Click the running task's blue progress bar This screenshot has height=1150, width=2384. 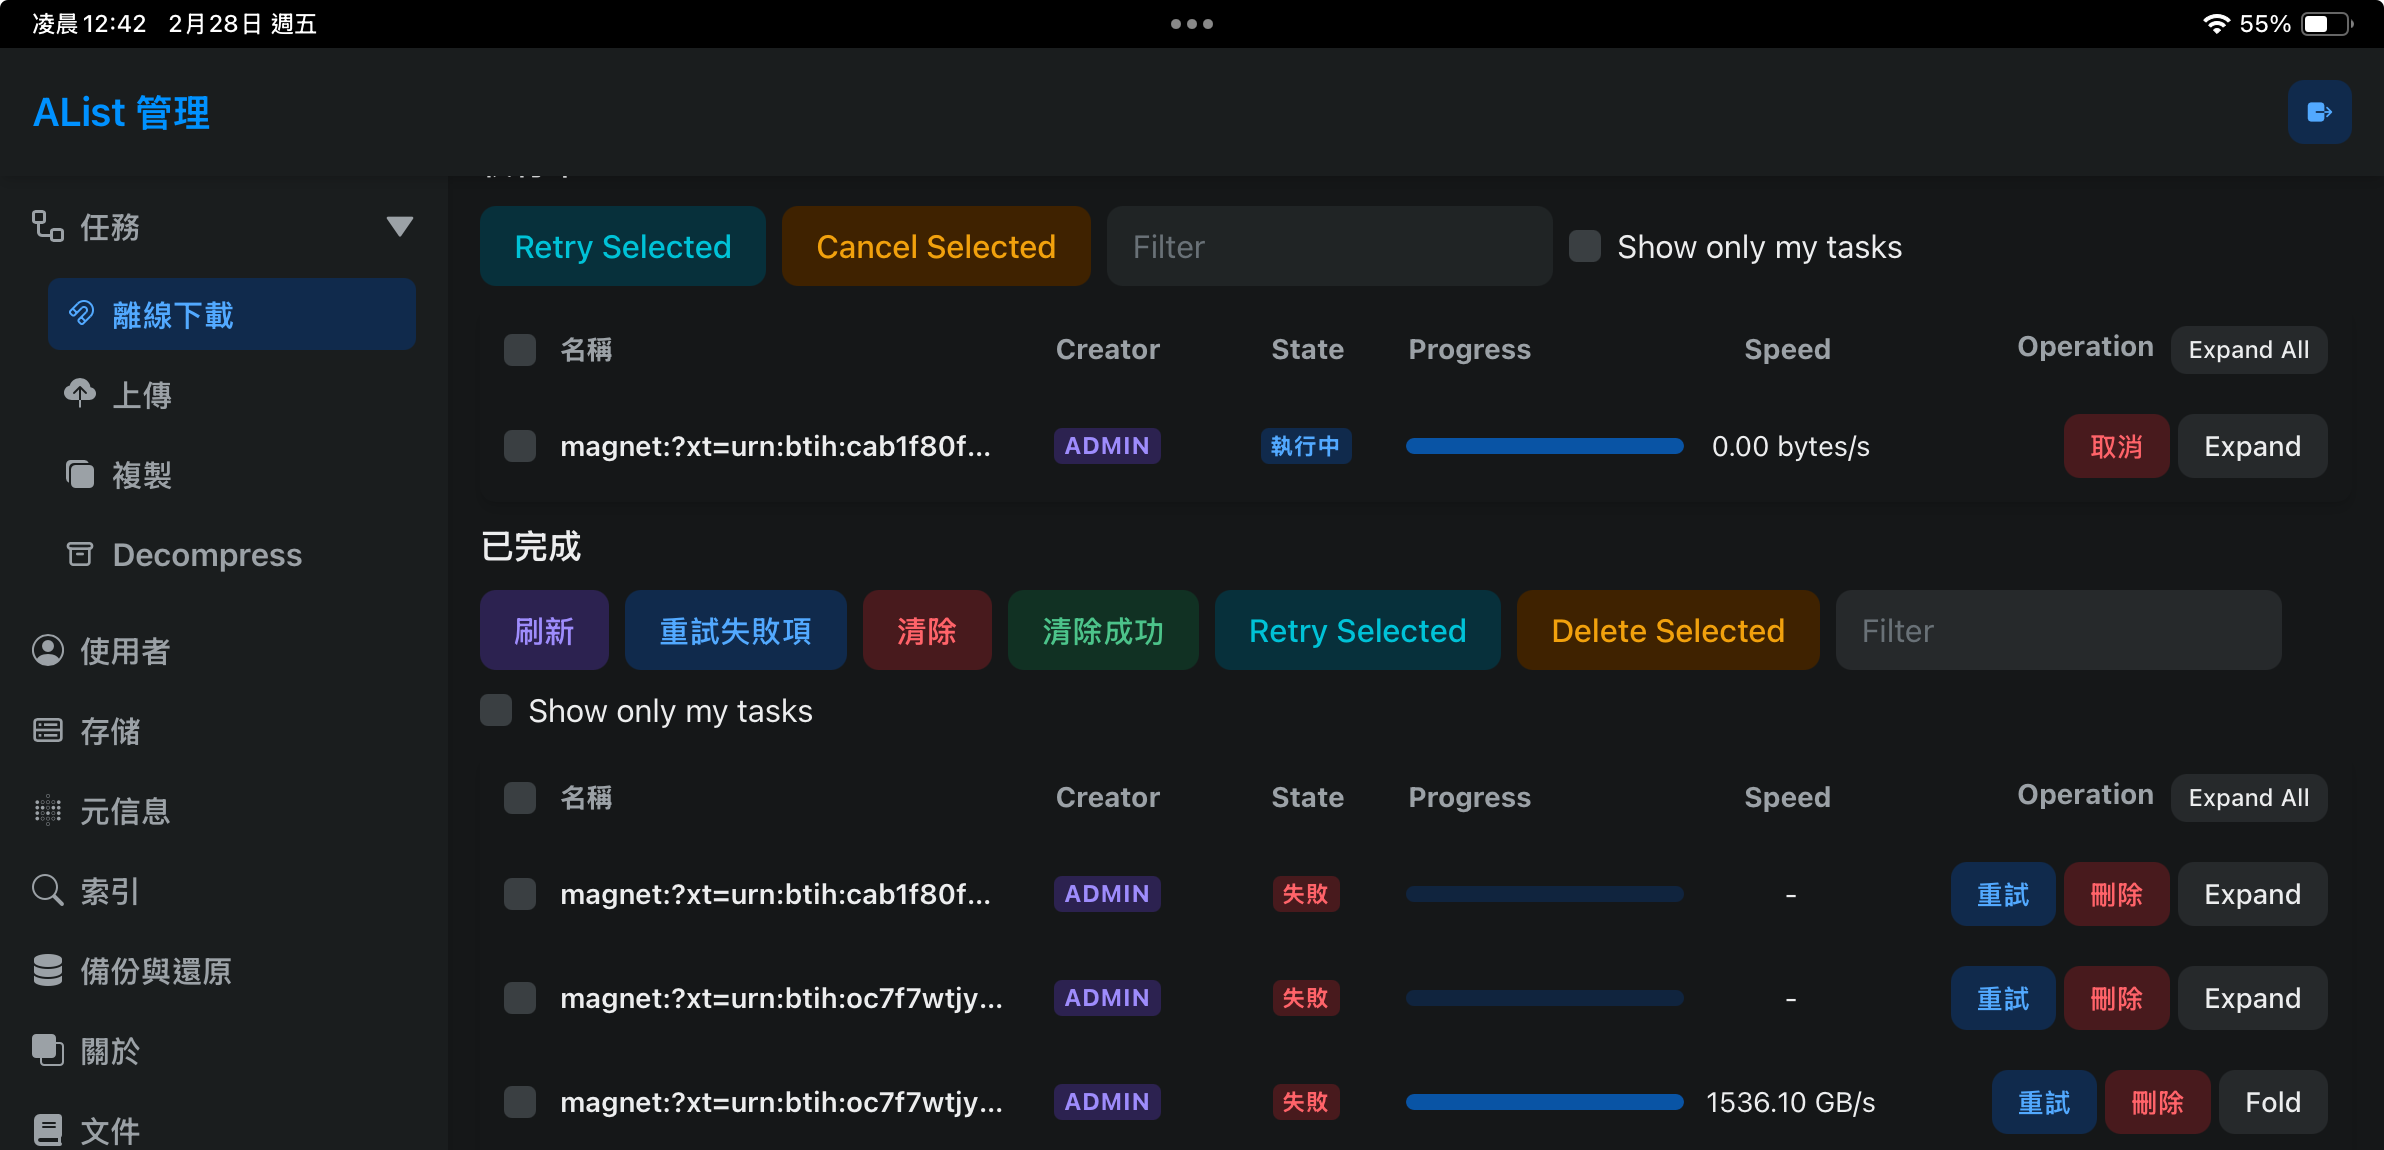point(1545,446)
